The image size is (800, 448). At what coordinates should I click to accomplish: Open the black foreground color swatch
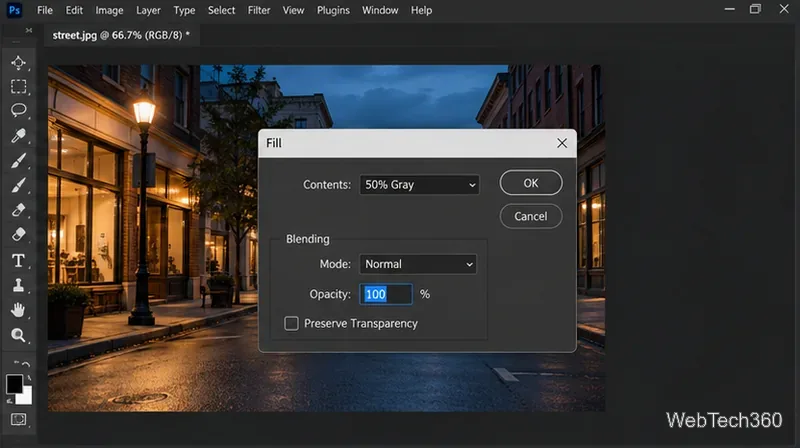(x=14, y=384)
